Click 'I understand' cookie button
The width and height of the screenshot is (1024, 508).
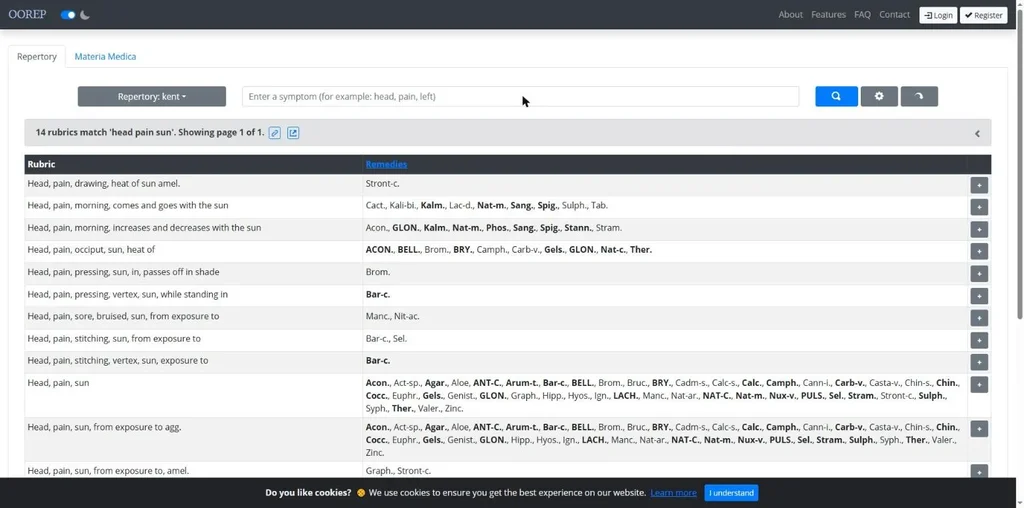(731, 493)
